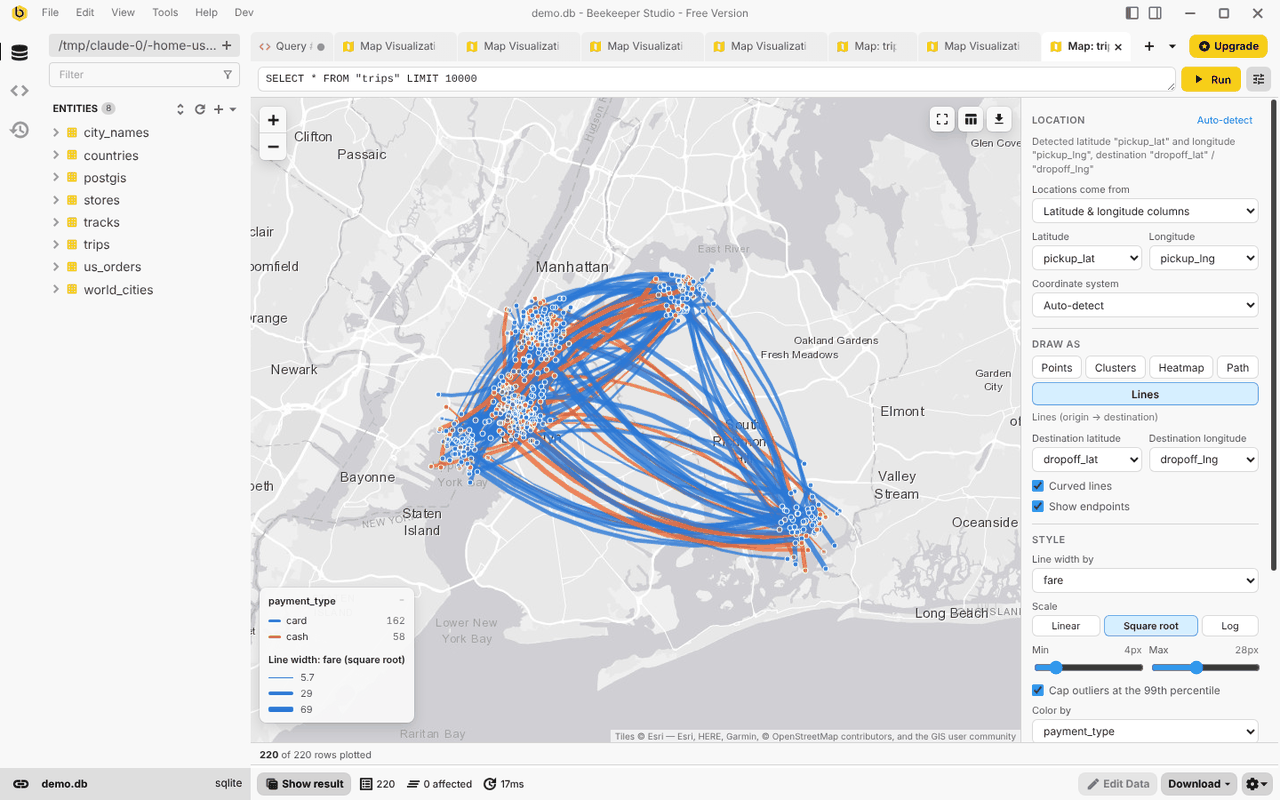1280x800 pixels.
Task: Toggle Cap outliers at 99th percentile
Action: pos(1038,690)
